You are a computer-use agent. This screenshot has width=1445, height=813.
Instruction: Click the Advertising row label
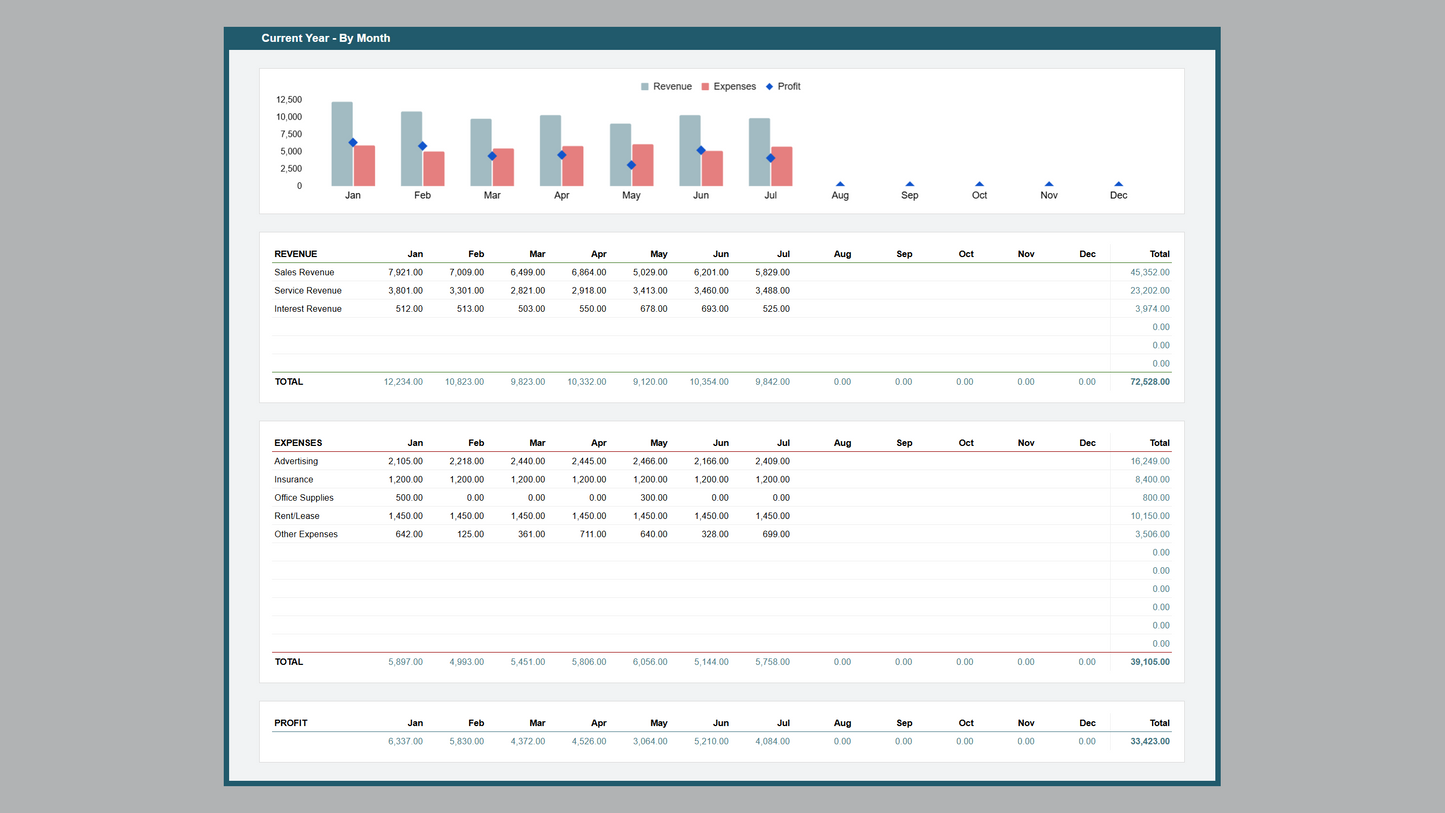(296, 461)
